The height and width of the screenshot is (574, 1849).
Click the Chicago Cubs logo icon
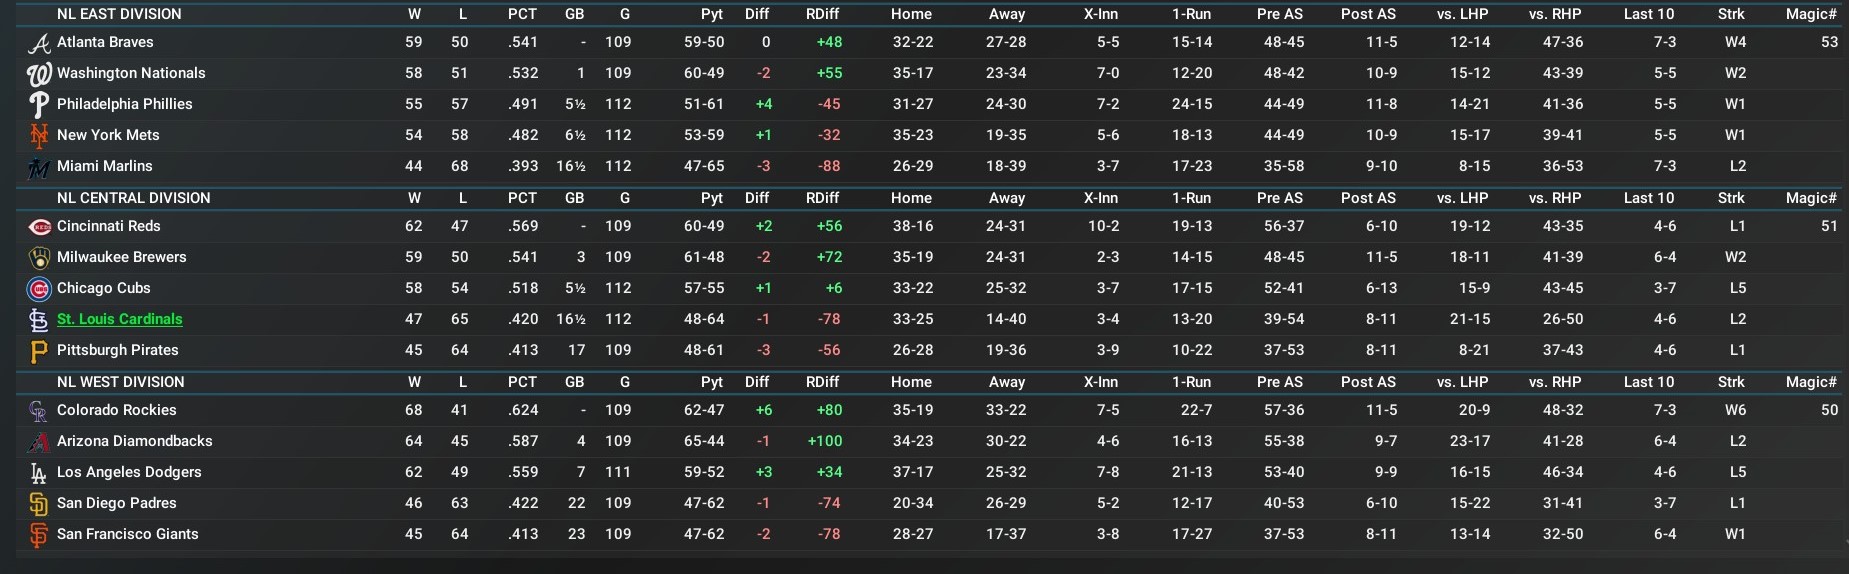point(38,289)
